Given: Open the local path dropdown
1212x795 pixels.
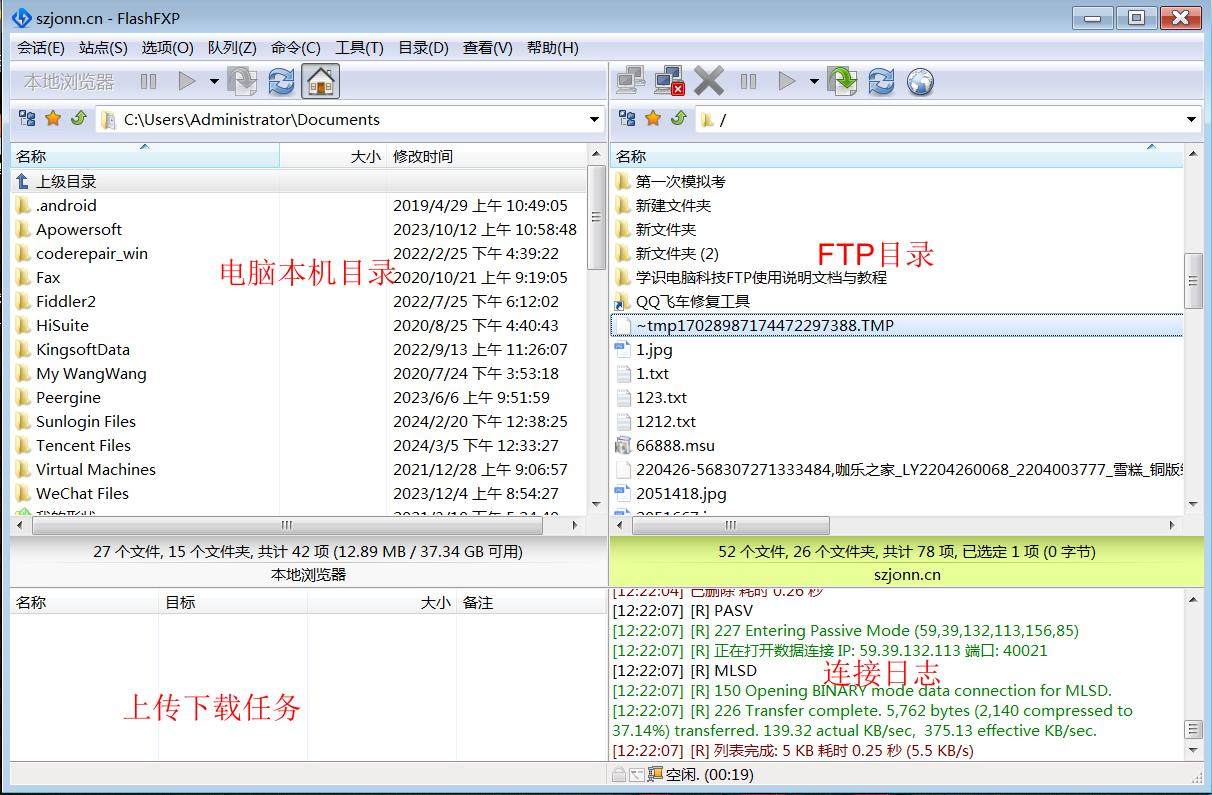Looking at the screenshot, I should point(595,118).
